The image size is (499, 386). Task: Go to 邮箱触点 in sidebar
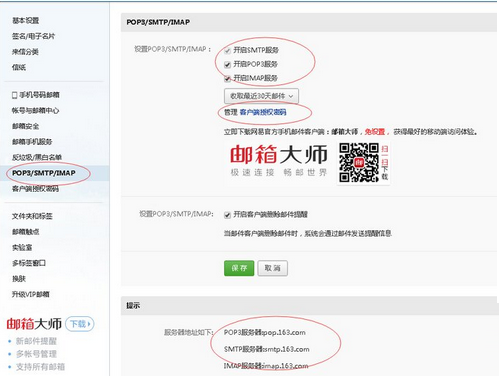(x=26, y=232)
